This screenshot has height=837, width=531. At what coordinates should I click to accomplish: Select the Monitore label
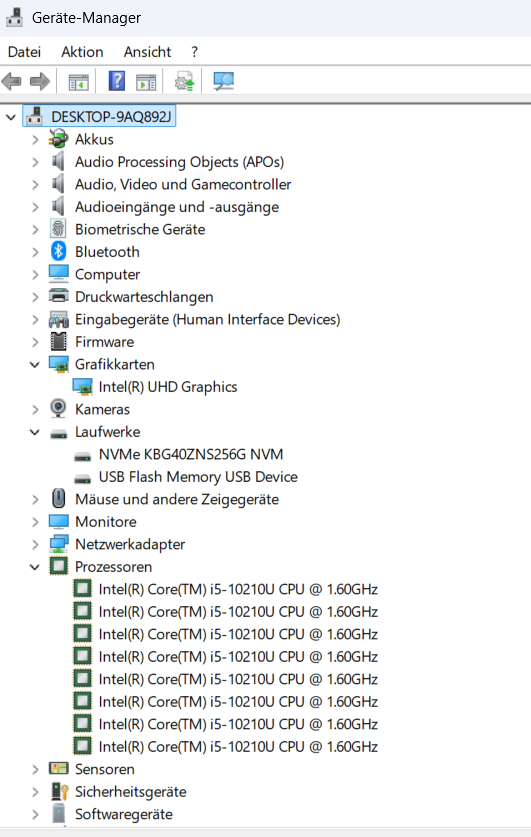pyautogui.click(x=106, y=522)
